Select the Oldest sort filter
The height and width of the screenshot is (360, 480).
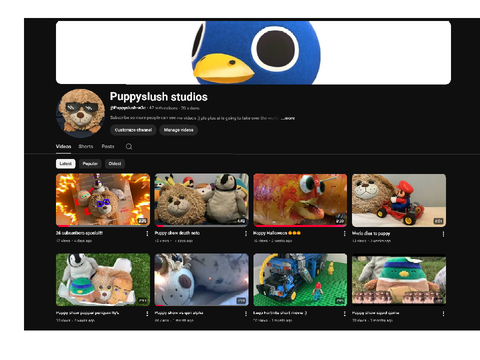(x=115, y=164)
